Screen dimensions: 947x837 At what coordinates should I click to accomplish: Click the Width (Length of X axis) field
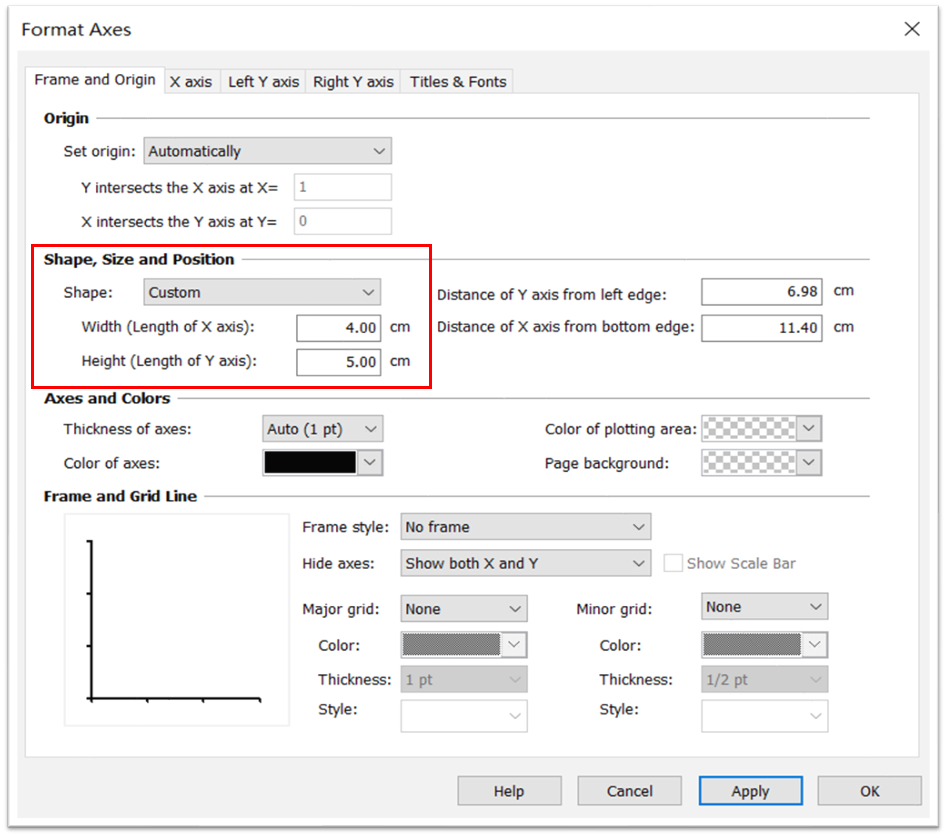pos(339,328)
